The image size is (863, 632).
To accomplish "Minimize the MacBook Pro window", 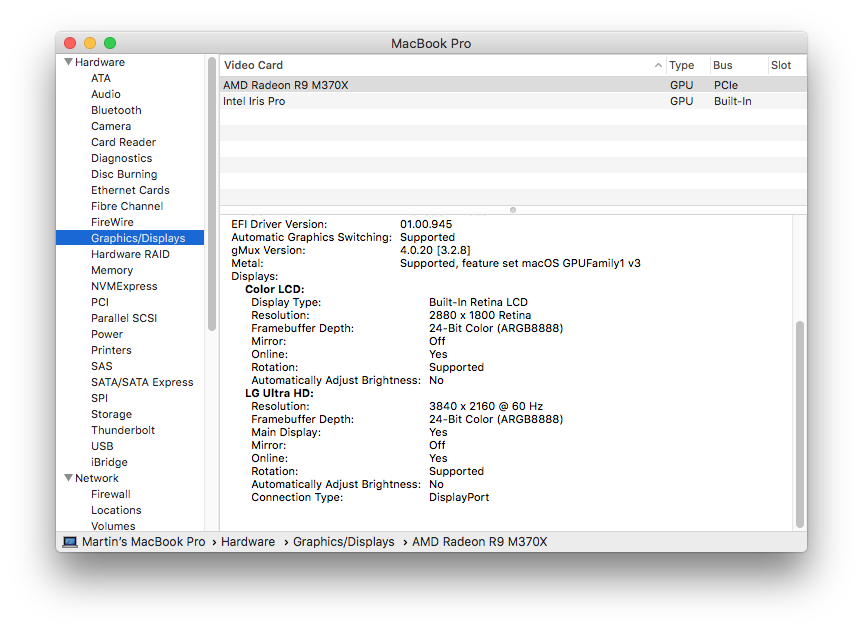I will 90,43.
